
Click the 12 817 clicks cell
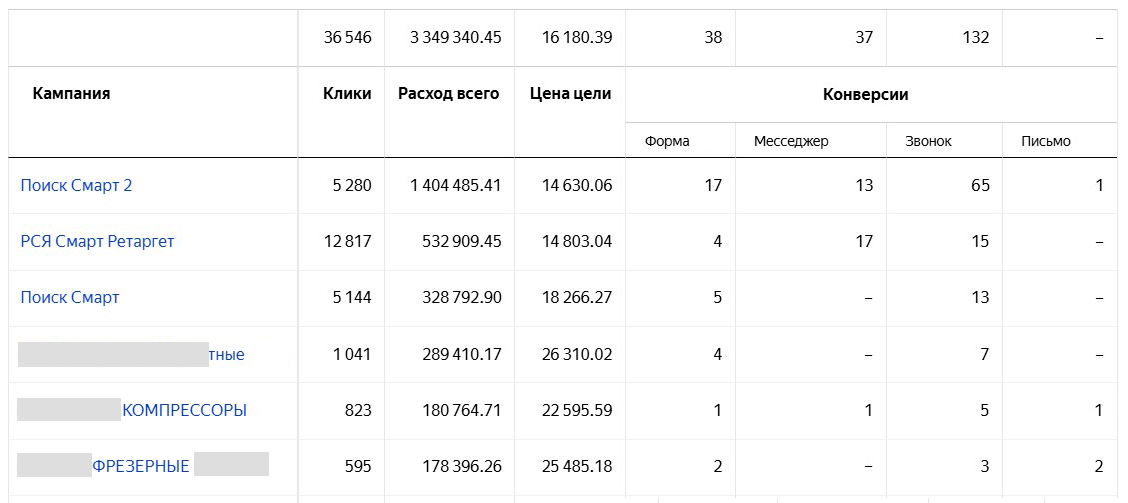[348, 242]
